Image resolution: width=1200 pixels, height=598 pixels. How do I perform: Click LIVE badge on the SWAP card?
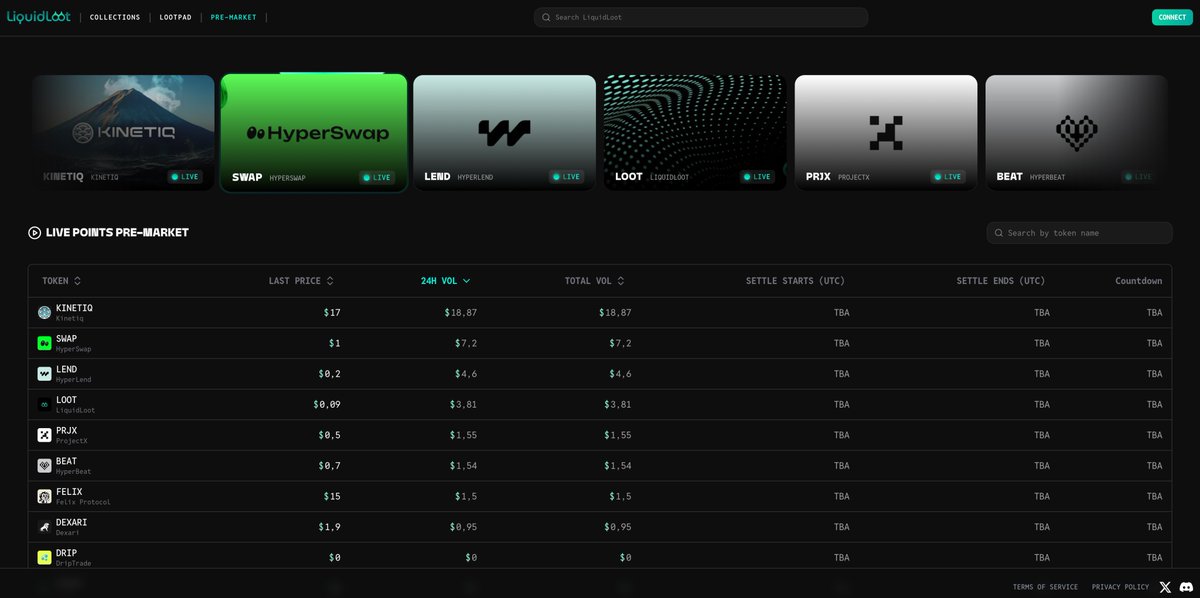coord(377,177)
